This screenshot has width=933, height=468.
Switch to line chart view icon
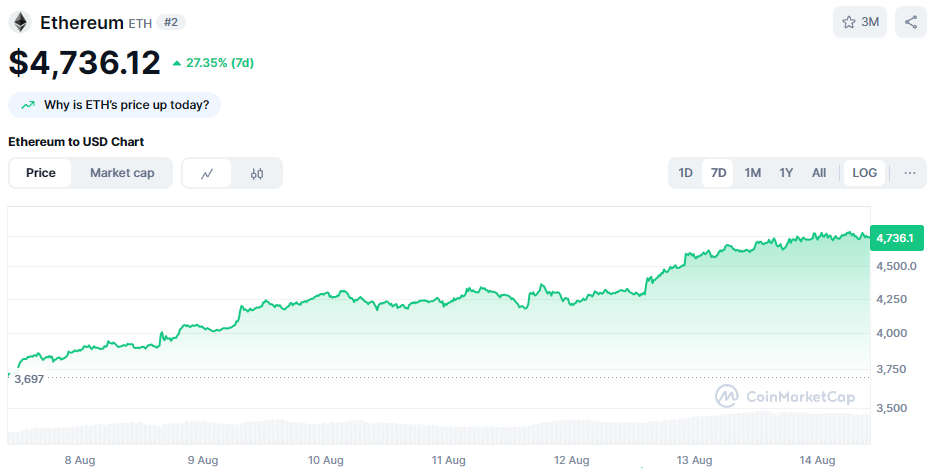click(207, 173)
